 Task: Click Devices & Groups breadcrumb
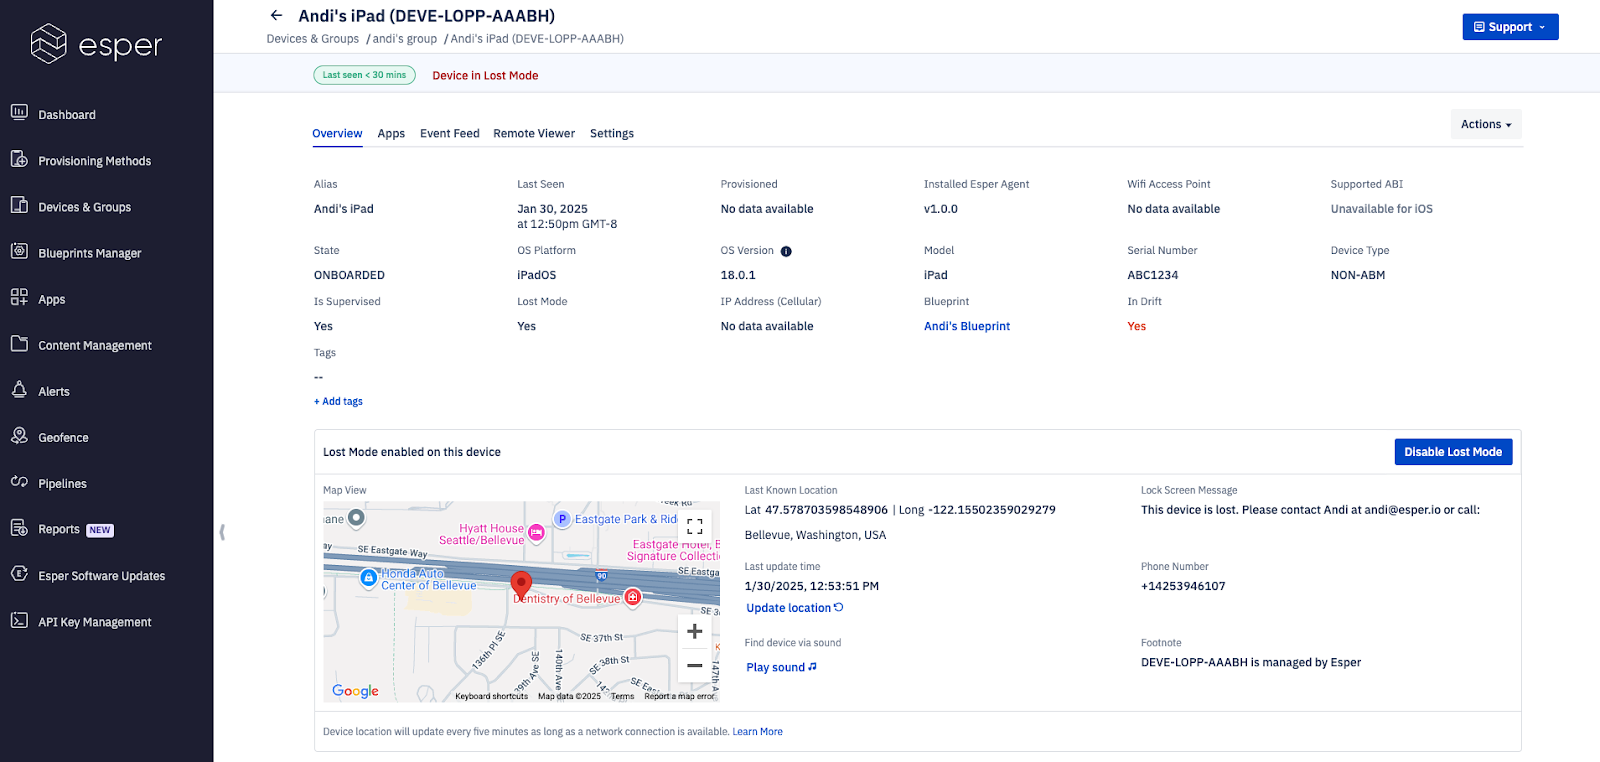pyautogui.click(x=312, y=39)
